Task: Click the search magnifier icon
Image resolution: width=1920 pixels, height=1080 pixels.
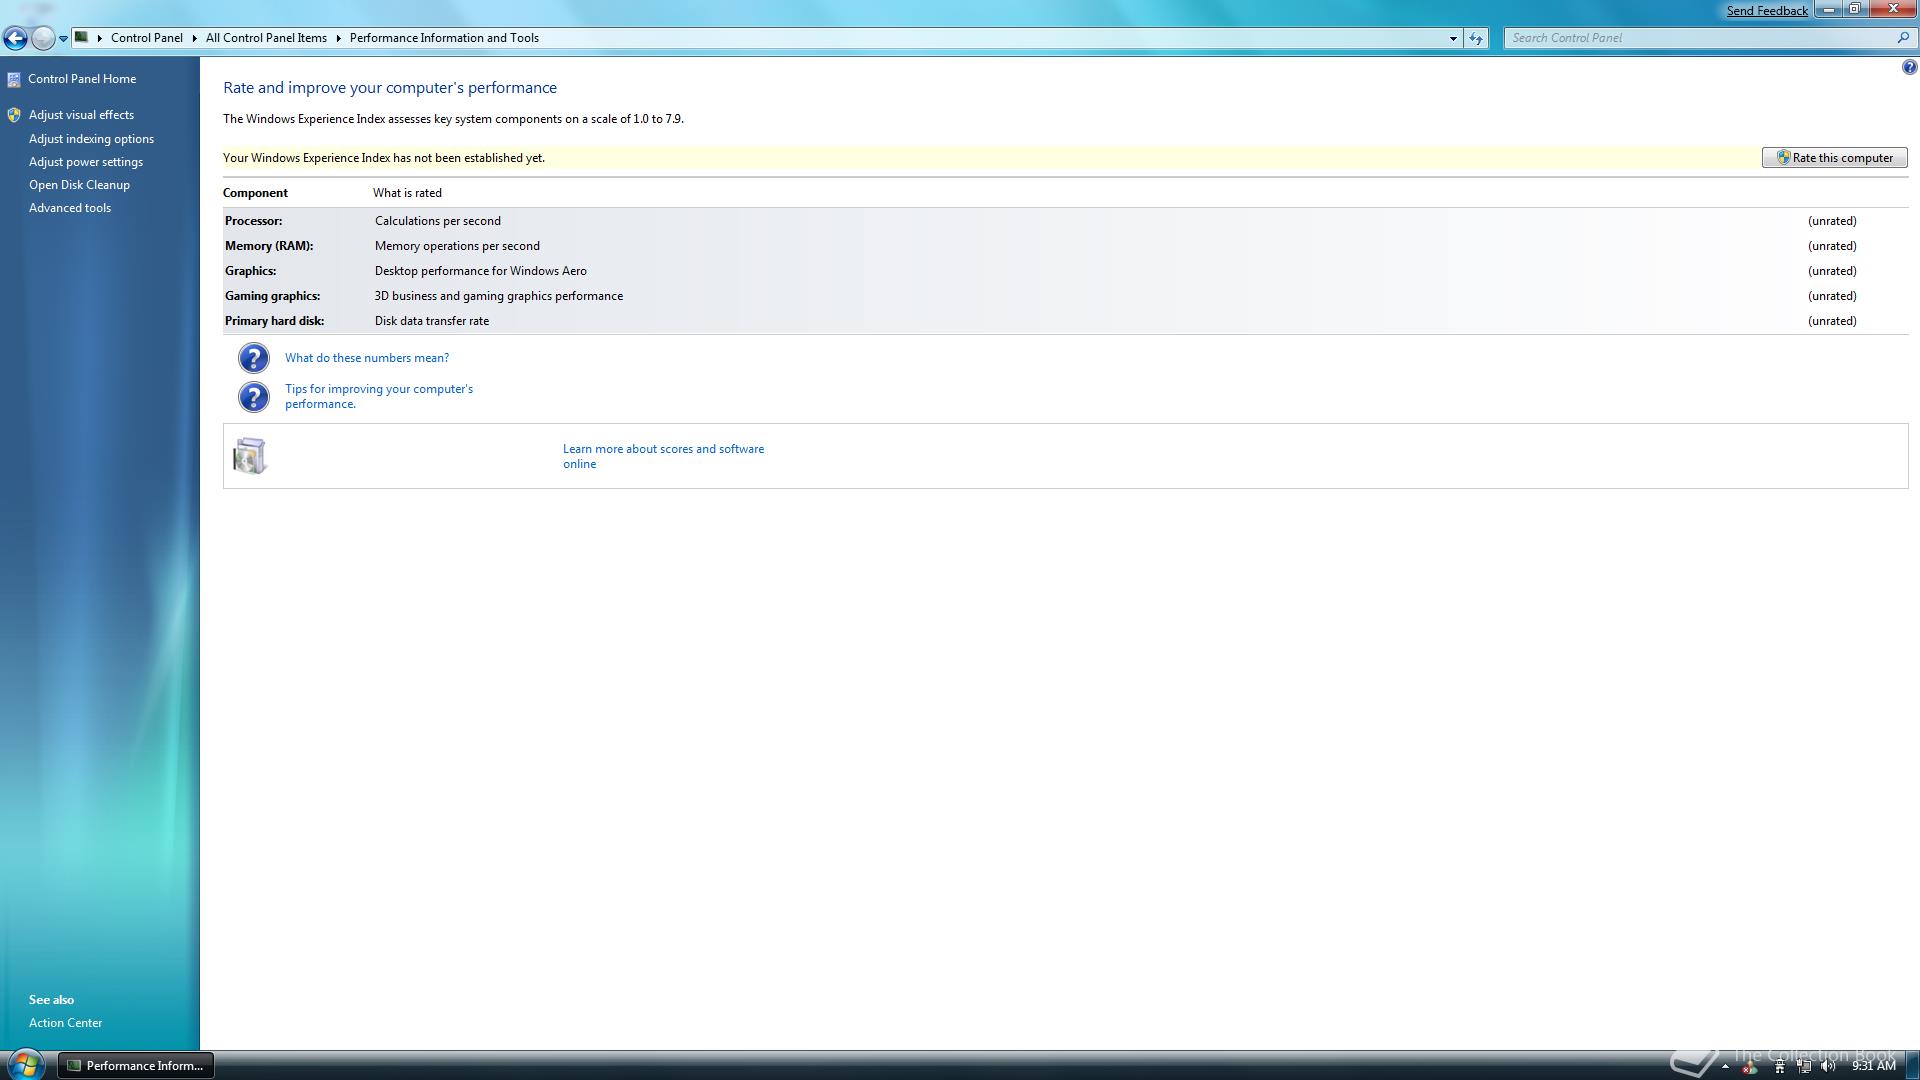Action: 1903,38
